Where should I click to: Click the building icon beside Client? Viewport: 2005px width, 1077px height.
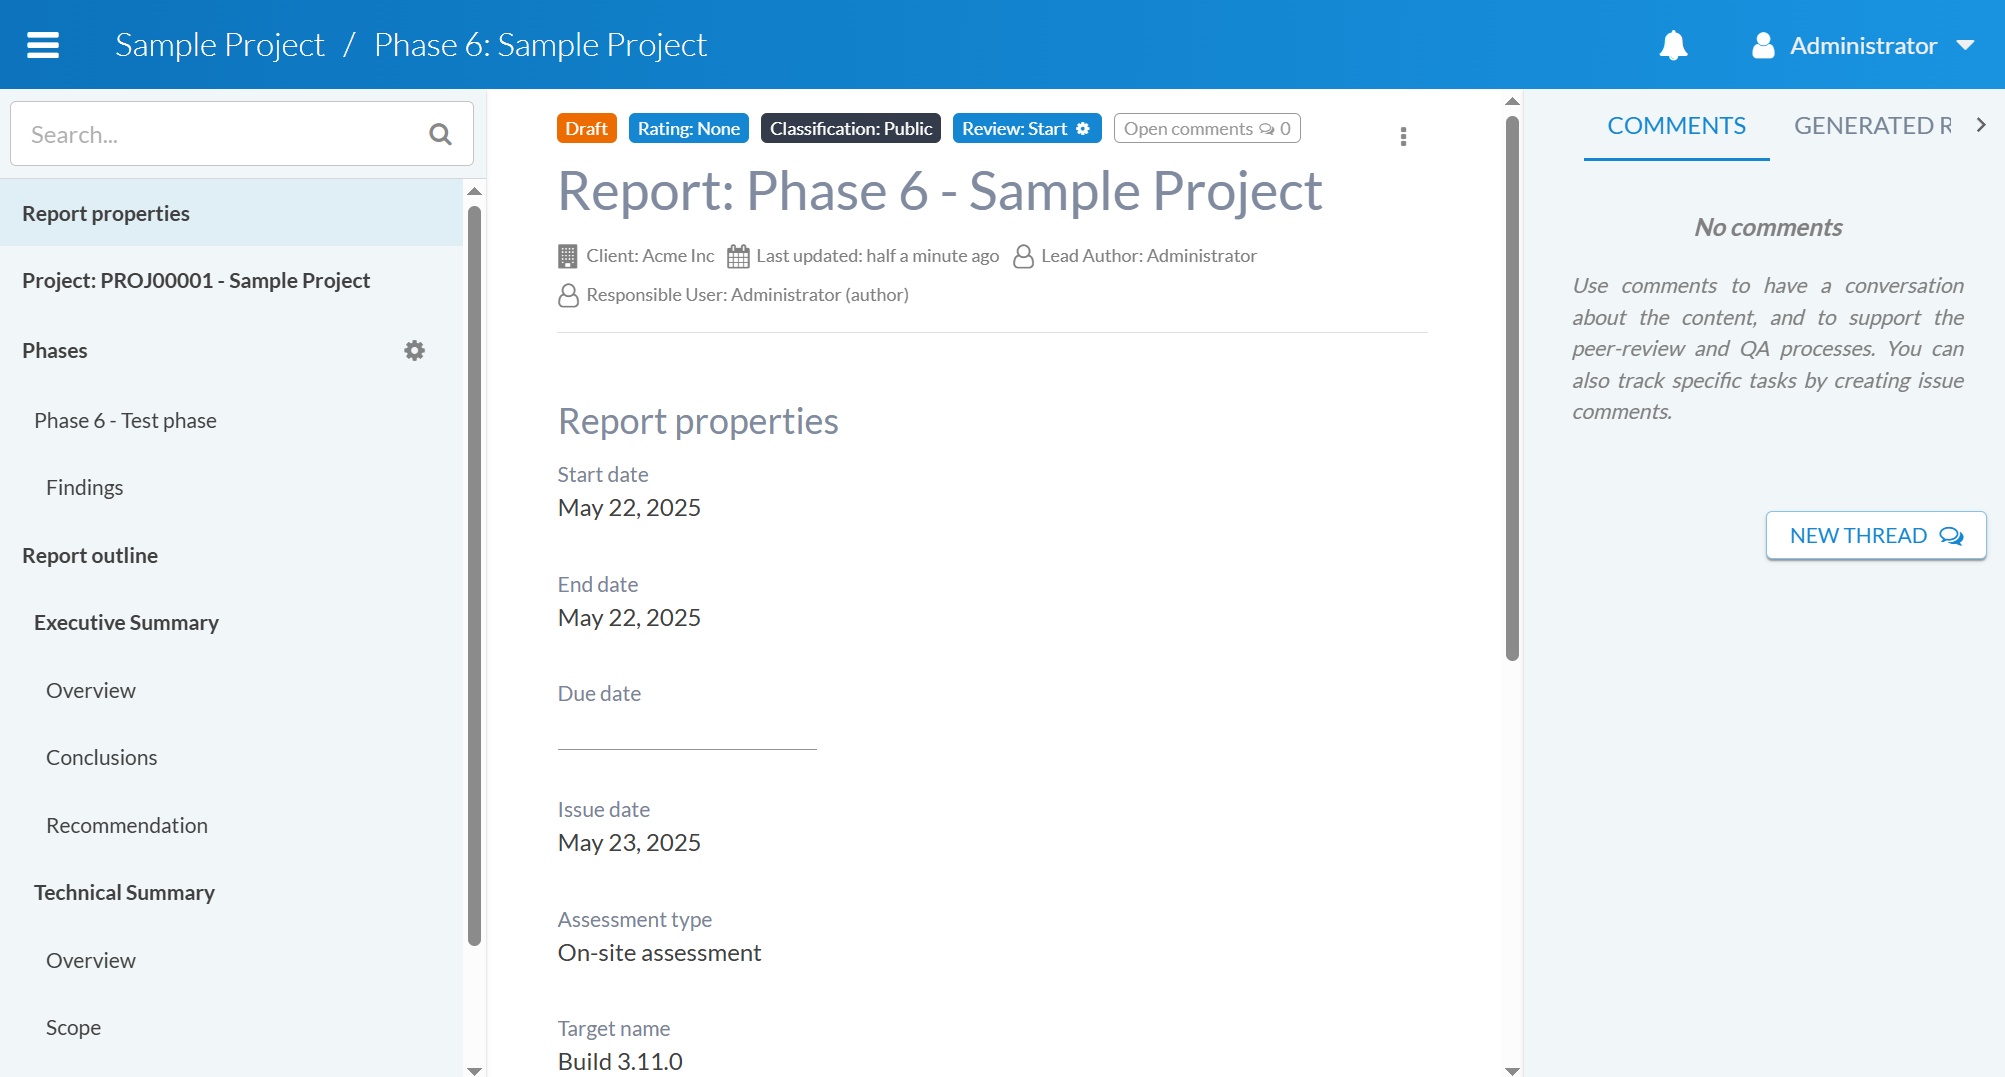pos(567,256)
